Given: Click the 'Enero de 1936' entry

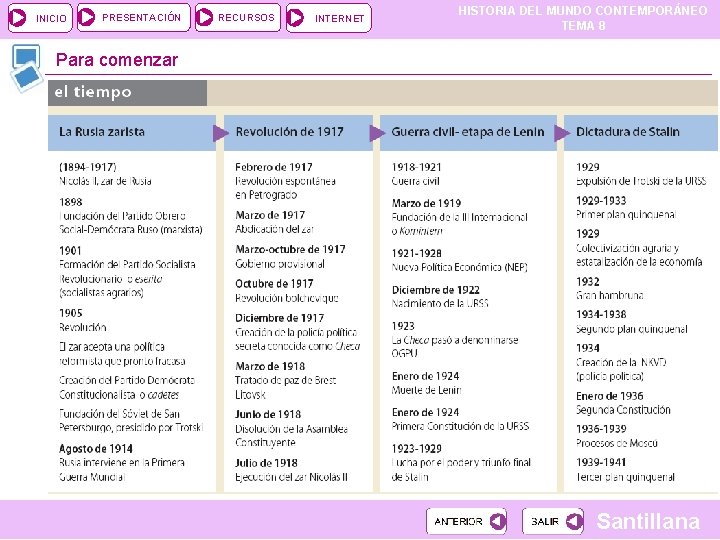Looking at the screenshot, I should click(610, 396).
